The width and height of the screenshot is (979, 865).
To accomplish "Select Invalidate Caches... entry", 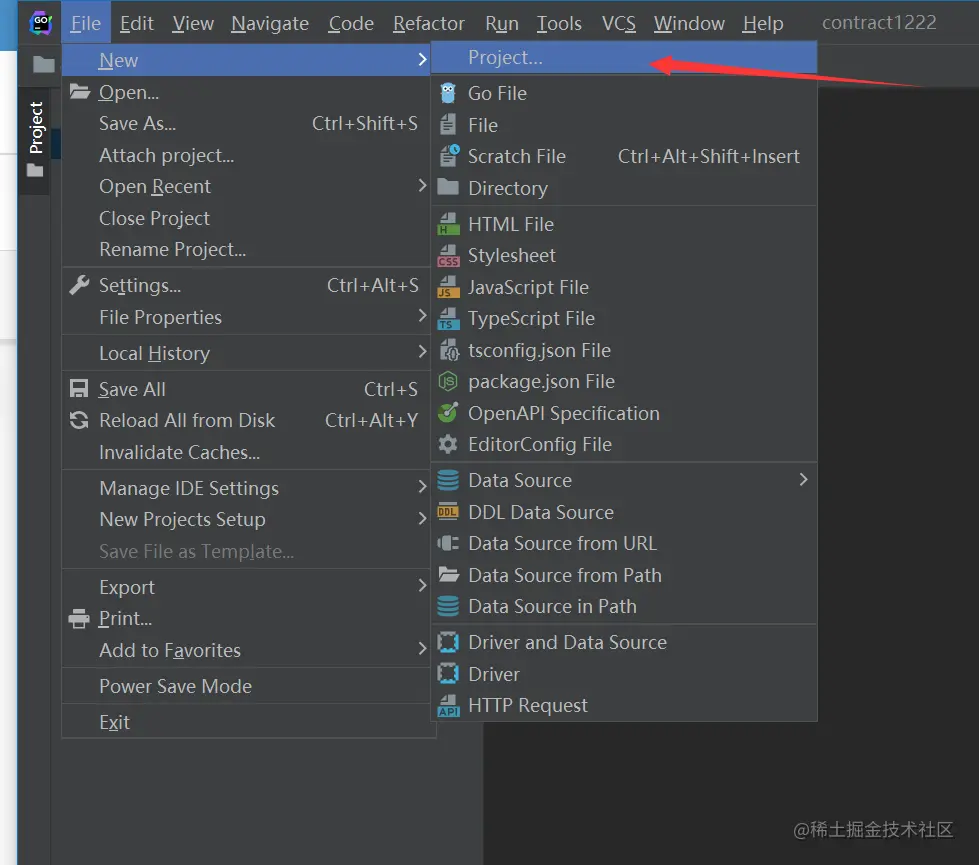I will tap(246, 452).
